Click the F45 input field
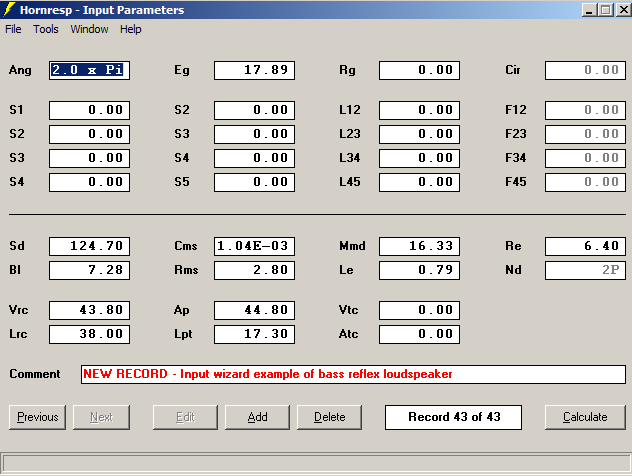 tap(585, 182)
